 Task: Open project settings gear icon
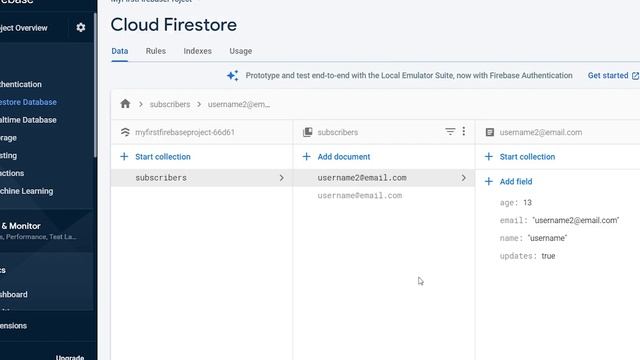(81, 27)
